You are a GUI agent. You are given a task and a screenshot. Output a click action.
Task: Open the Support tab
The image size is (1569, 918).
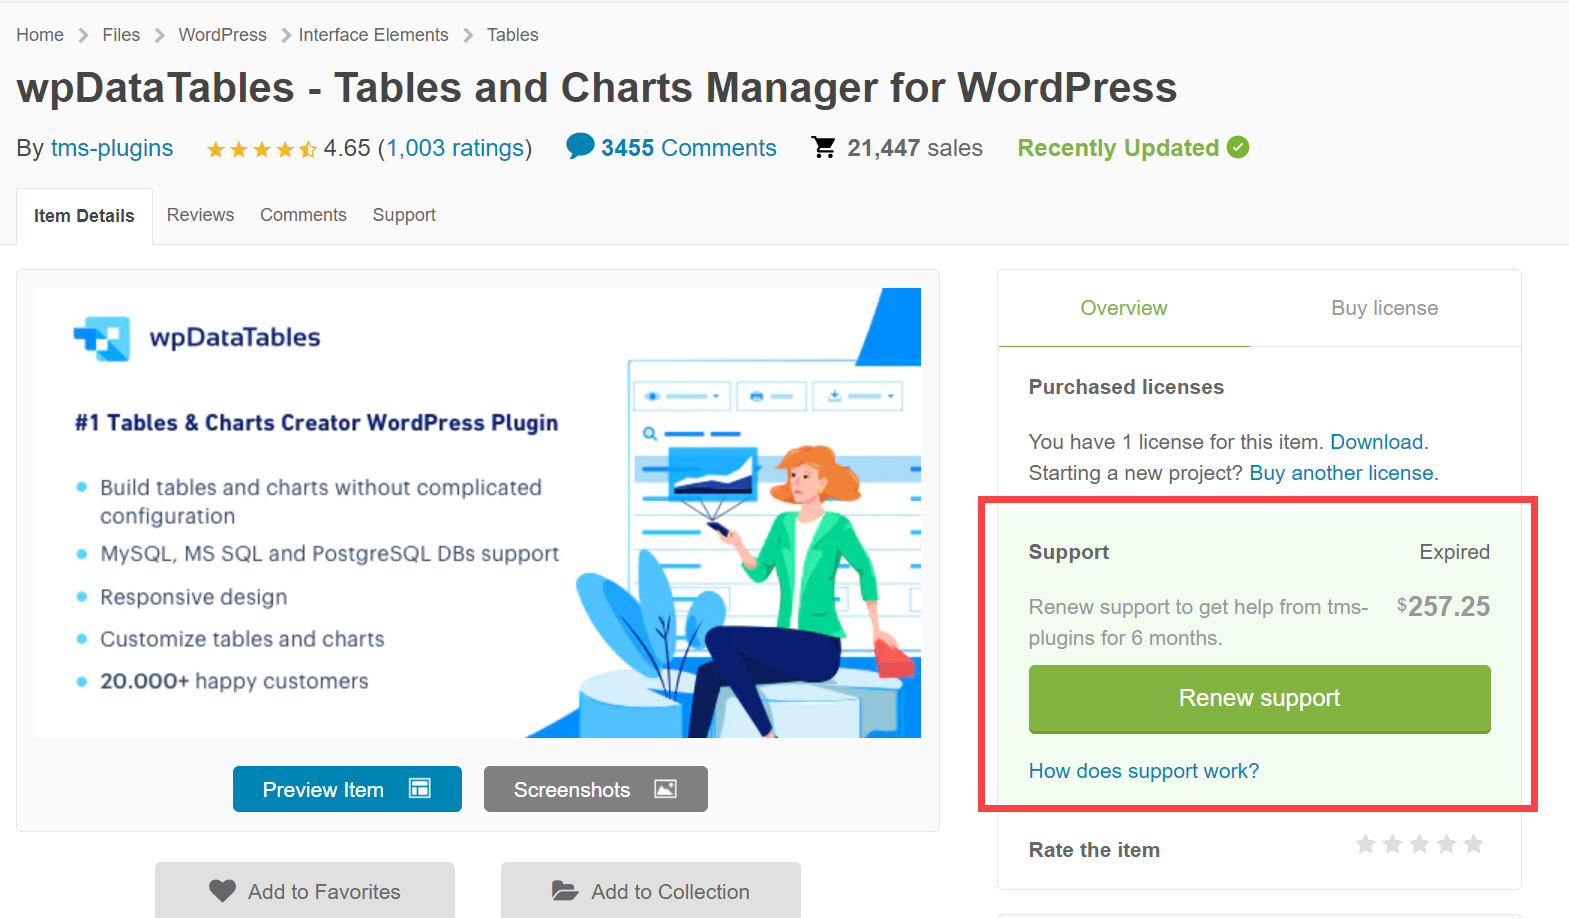[x=404, y=215]
